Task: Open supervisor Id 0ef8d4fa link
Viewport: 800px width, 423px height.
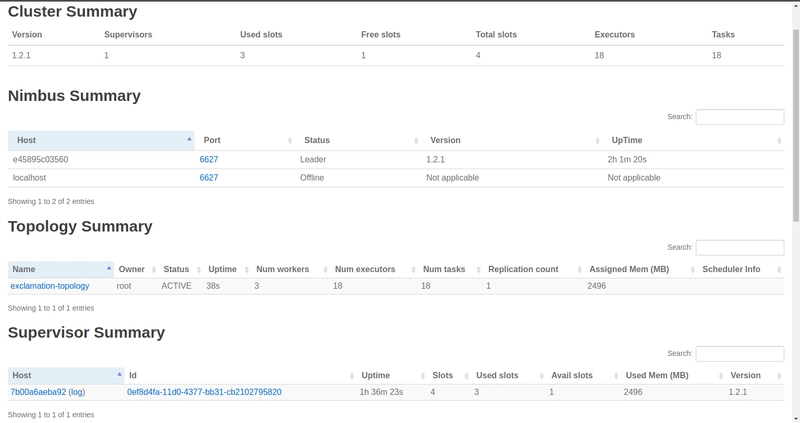Action: pyautogui.click(x=204, y=393)
